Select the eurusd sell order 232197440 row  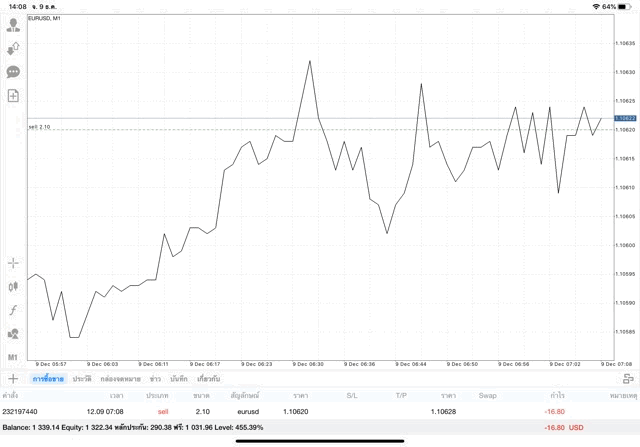[300, 411]
